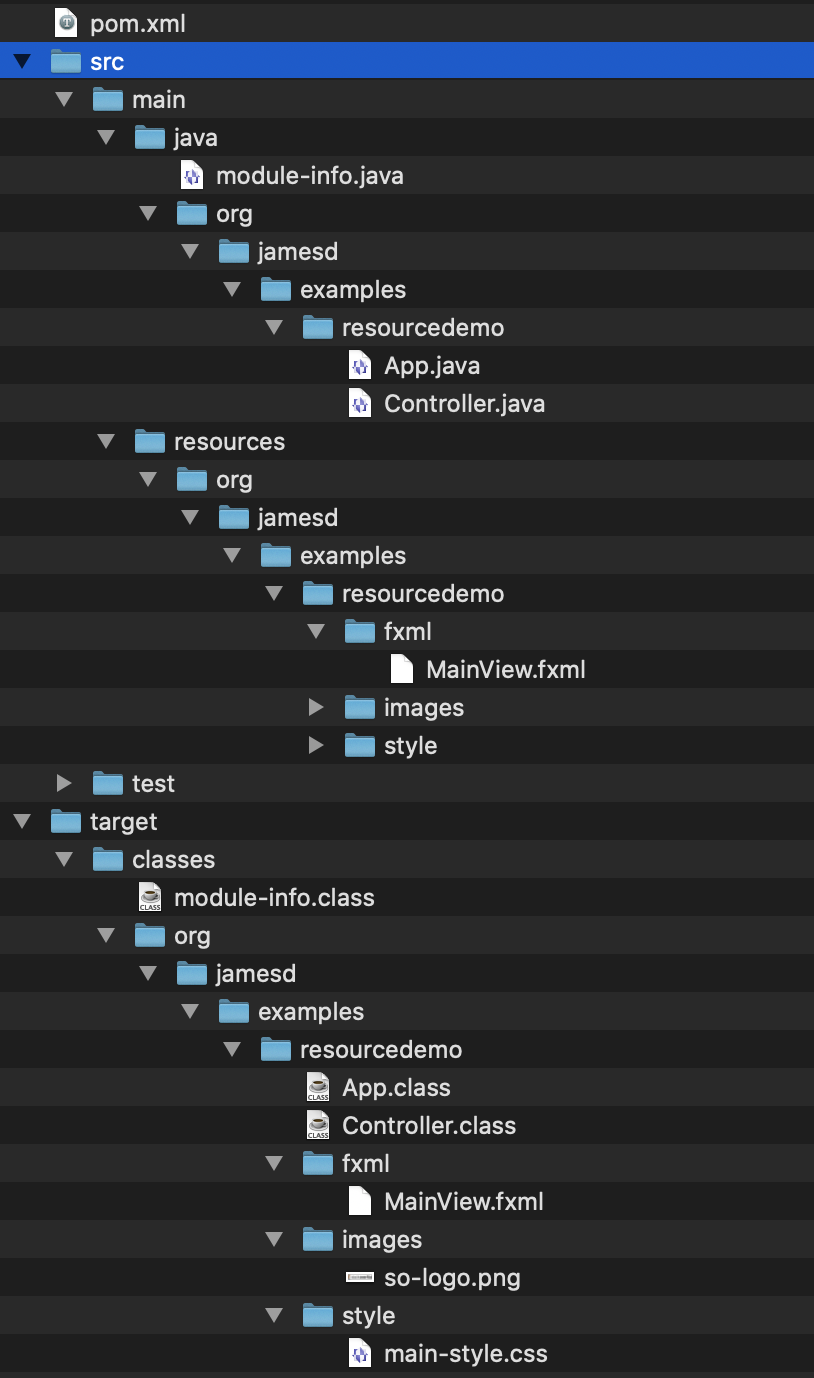Click the module-info.class file icon

(x=150, y=897)
